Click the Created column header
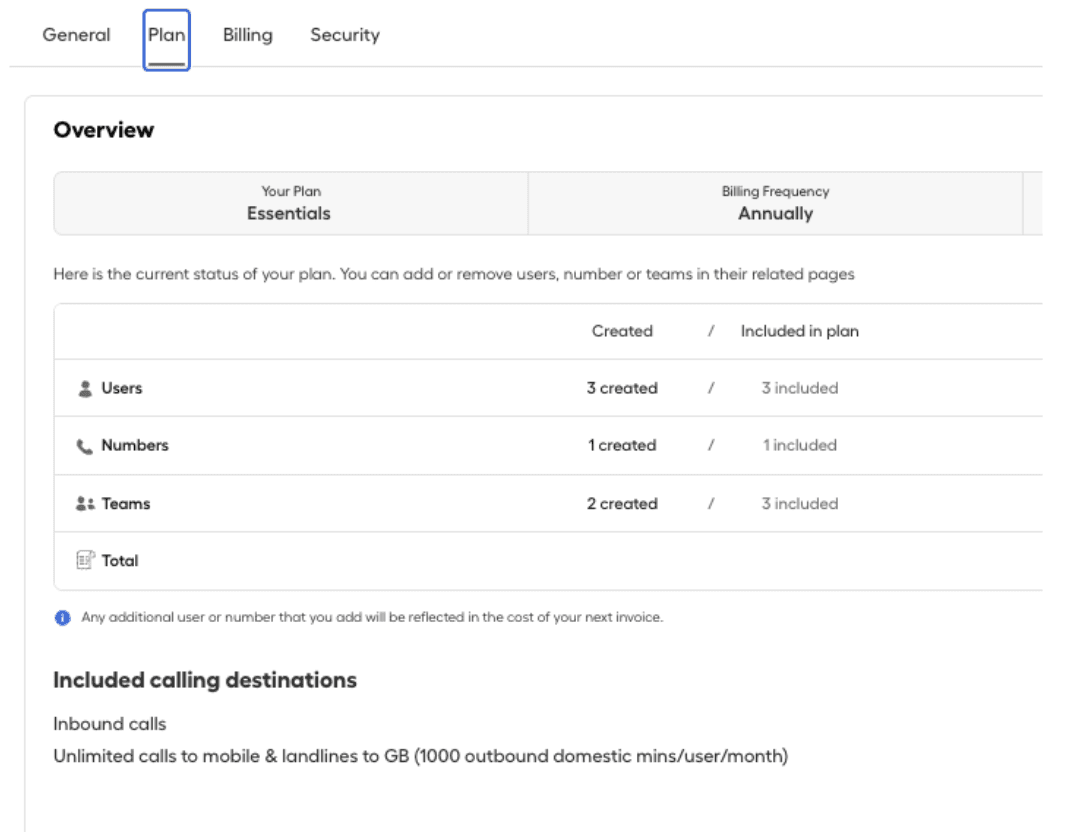This screenshot has height=840, width=1086. point(622,331)
